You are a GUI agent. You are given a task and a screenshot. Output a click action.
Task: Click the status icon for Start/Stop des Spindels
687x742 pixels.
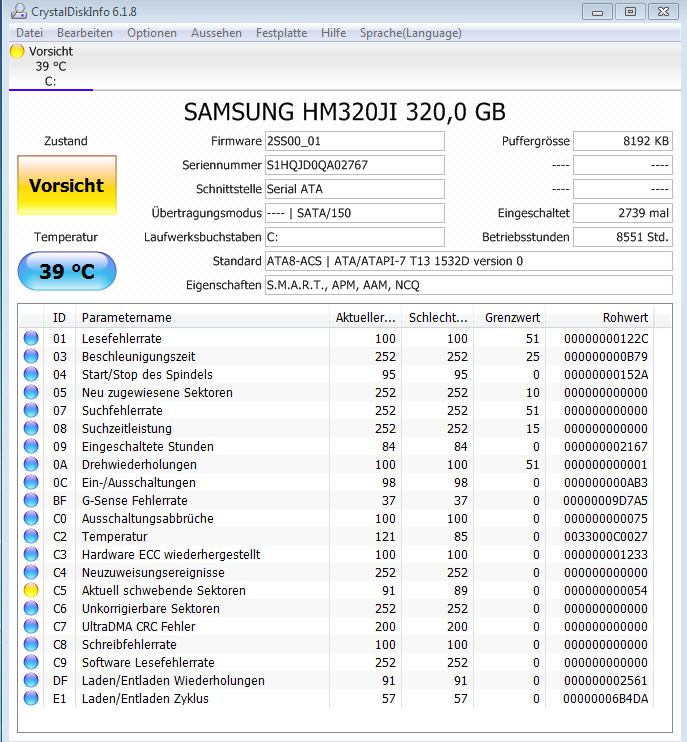click(x=31, y=374)
